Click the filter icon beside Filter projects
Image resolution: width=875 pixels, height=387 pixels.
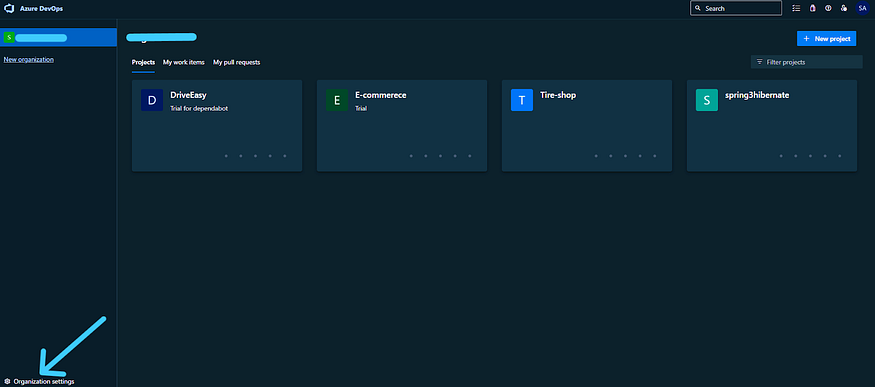[x=759, y=62]
